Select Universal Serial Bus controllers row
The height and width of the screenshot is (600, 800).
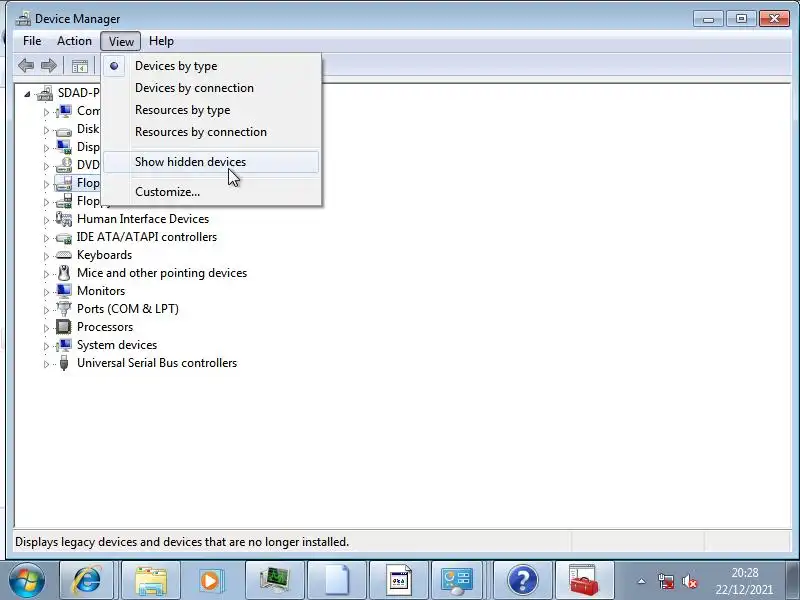(x=157, y=363)
